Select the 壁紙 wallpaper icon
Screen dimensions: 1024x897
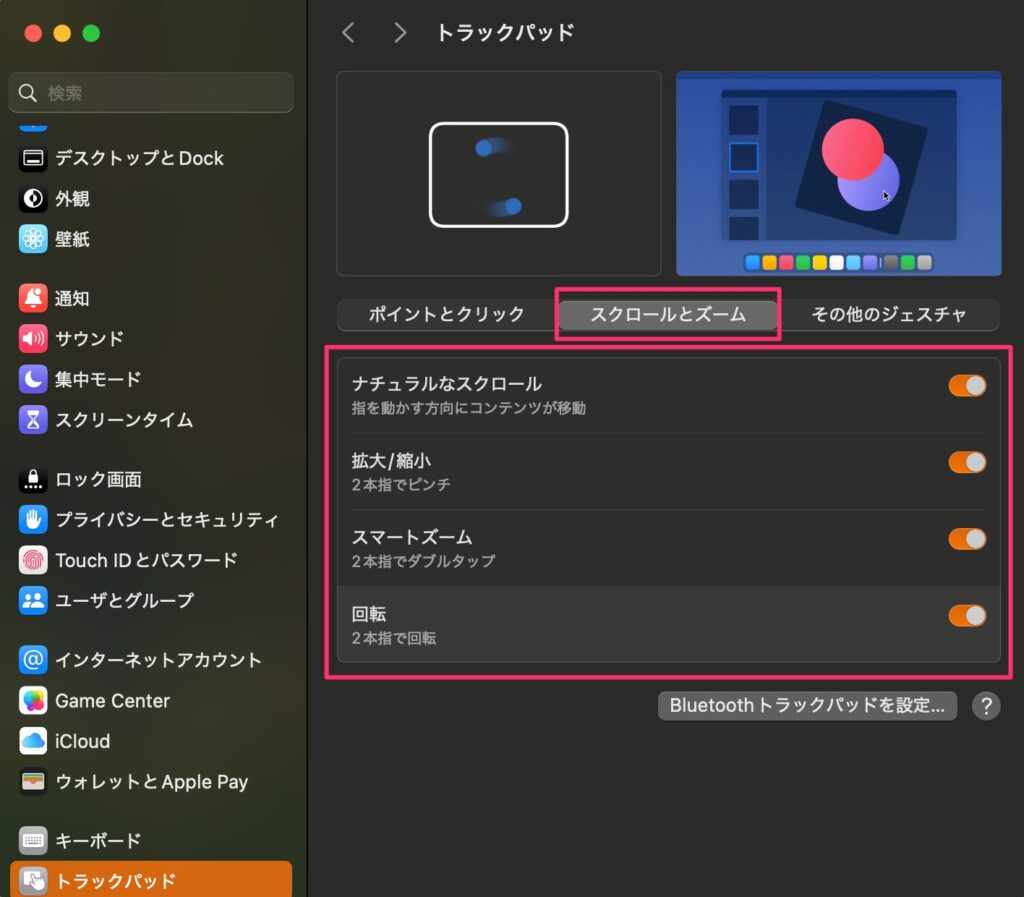(x=33, y=239)
